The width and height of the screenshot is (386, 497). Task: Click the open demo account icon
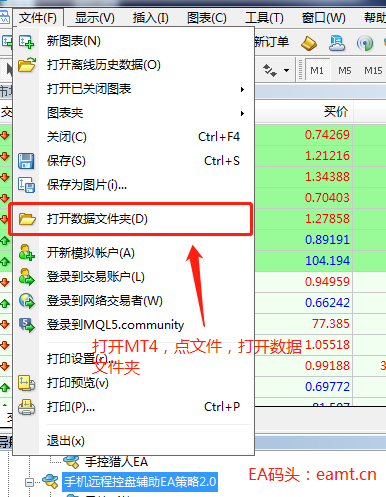(26, 252)
